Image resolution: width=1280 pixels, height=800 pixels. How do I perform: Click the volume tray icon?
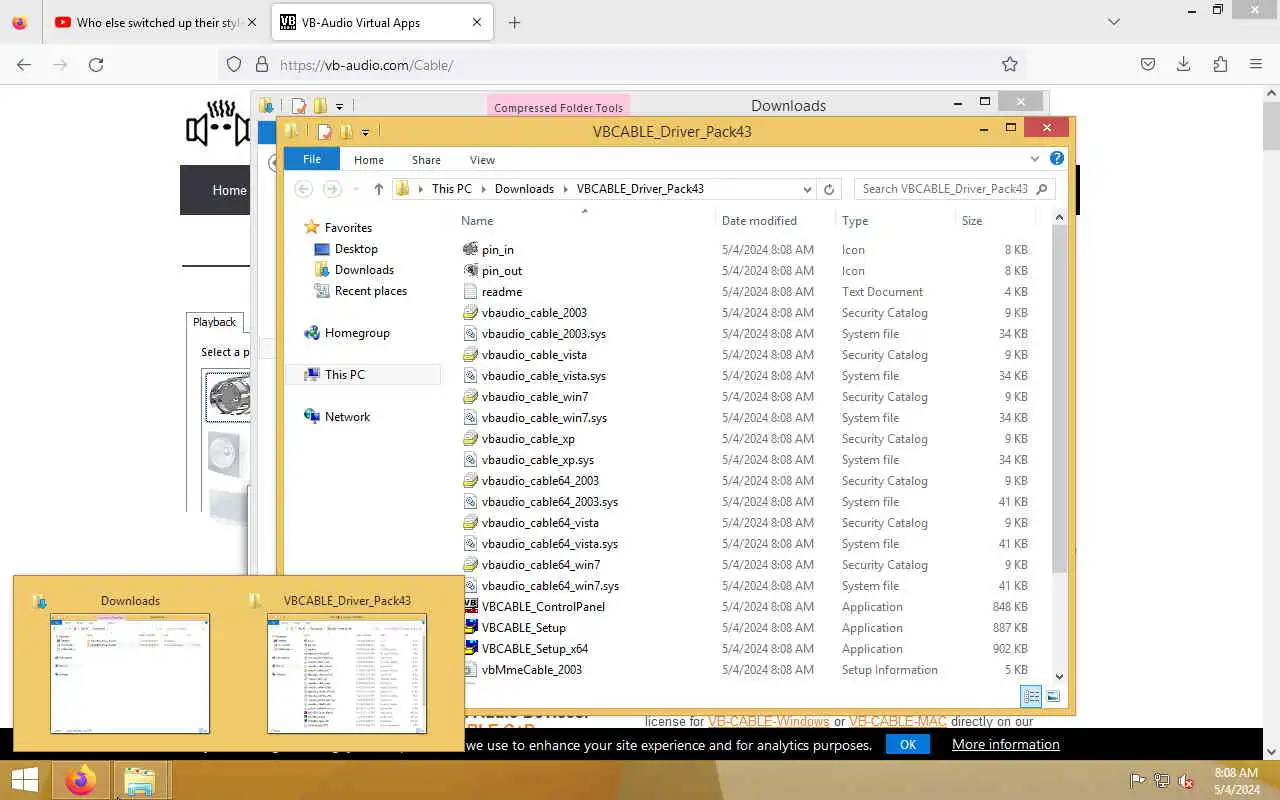pyautogui.click(x=1185, y=781)
